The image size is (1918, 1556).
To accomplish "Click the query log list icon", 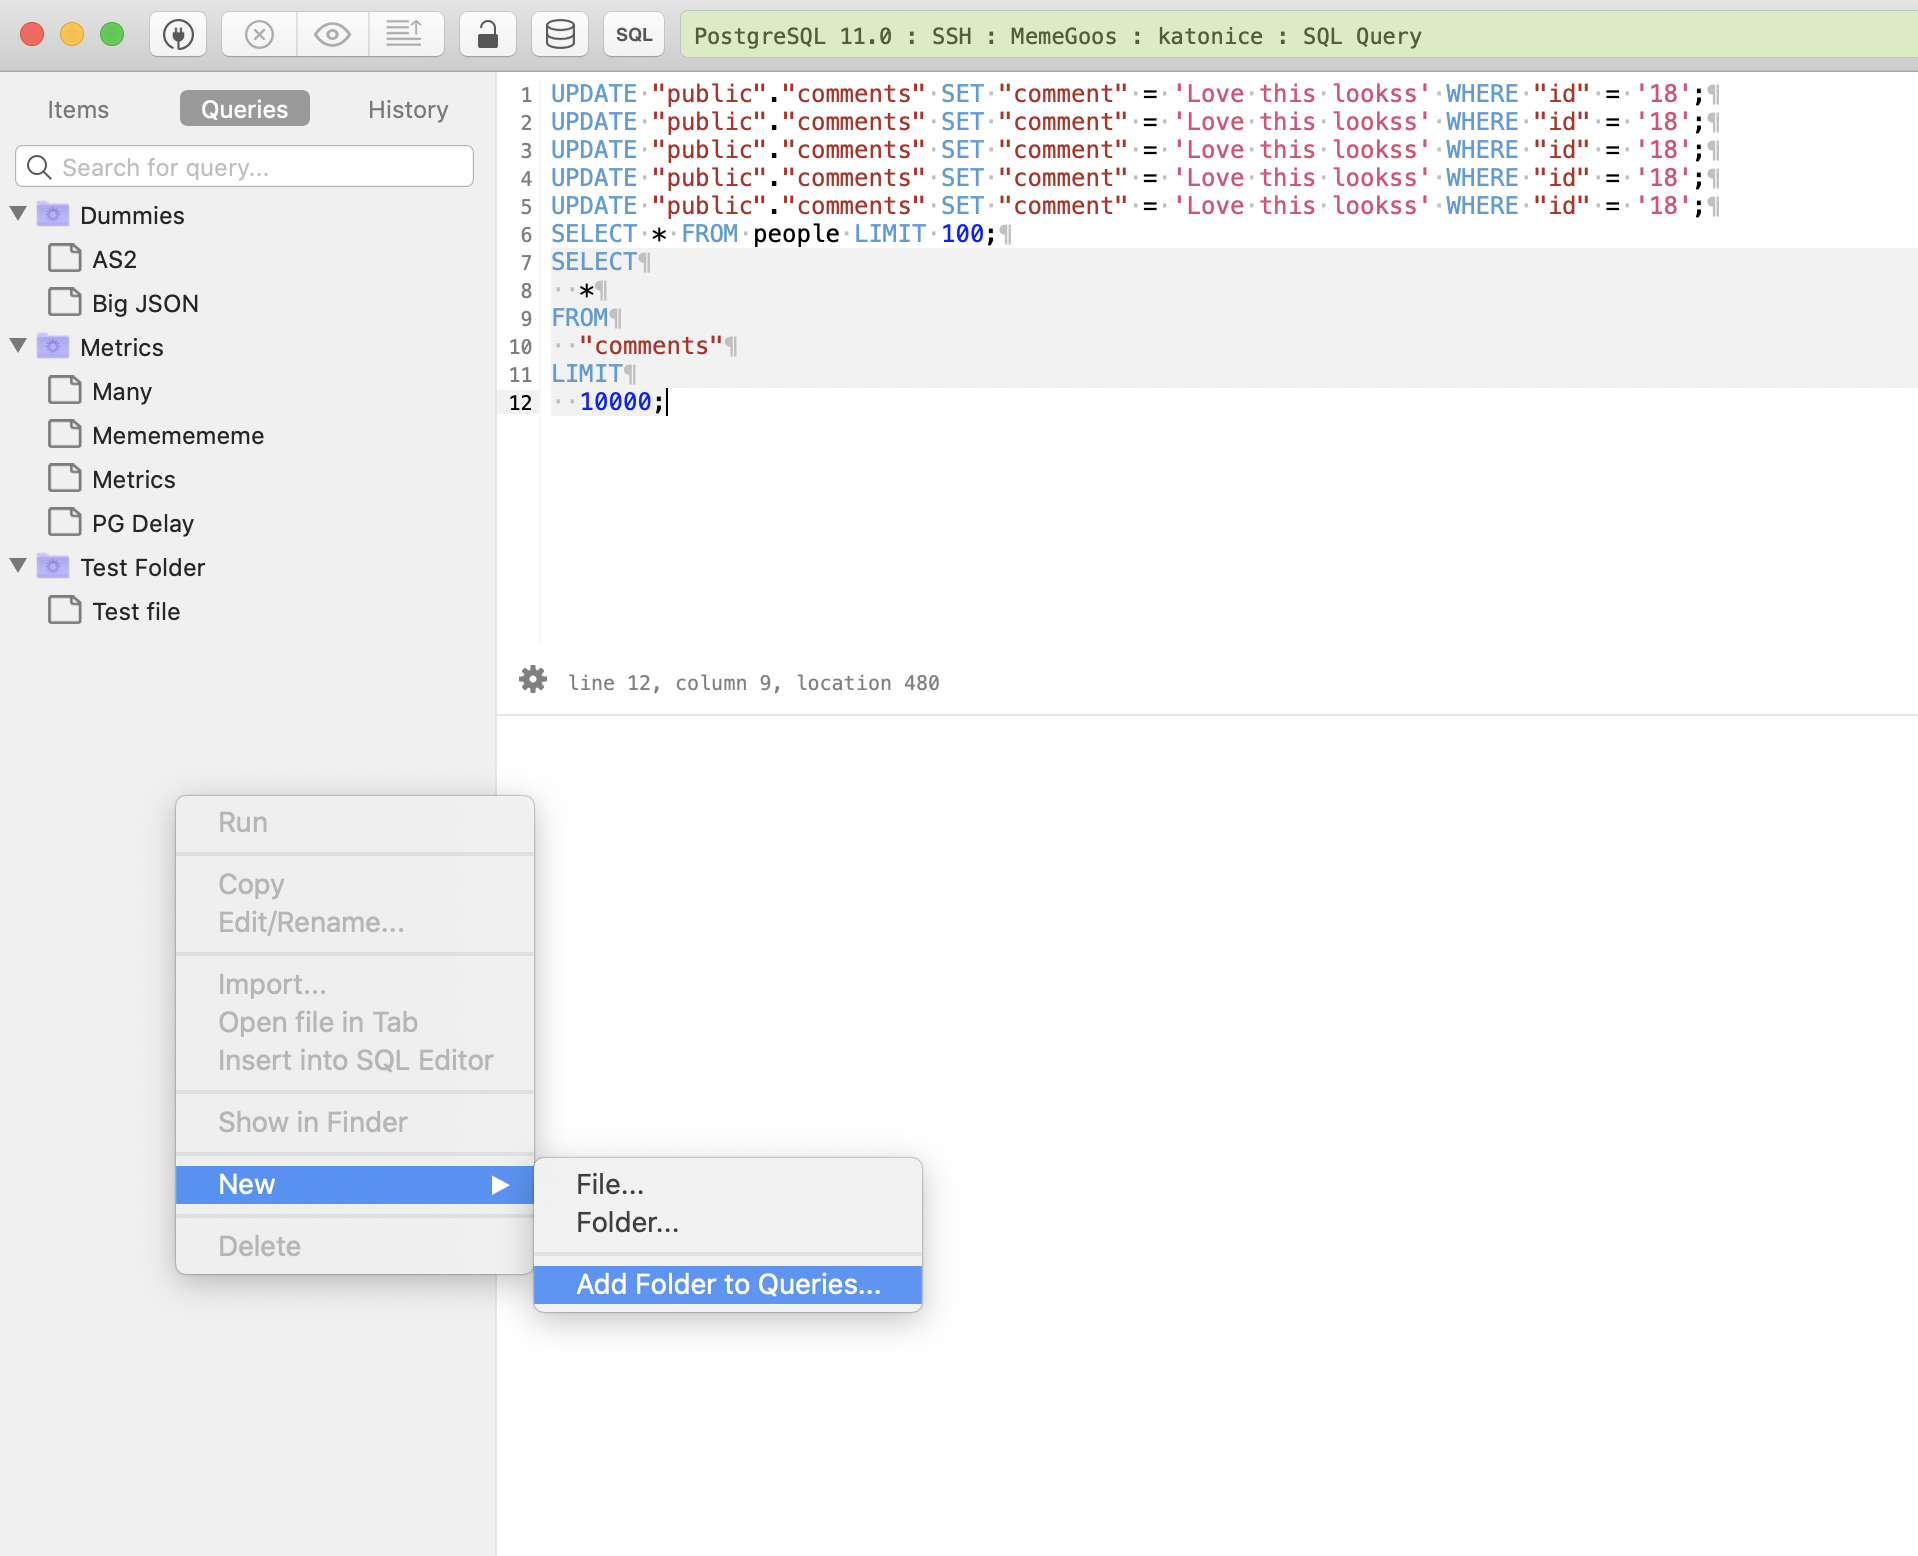I will [406, 33].
